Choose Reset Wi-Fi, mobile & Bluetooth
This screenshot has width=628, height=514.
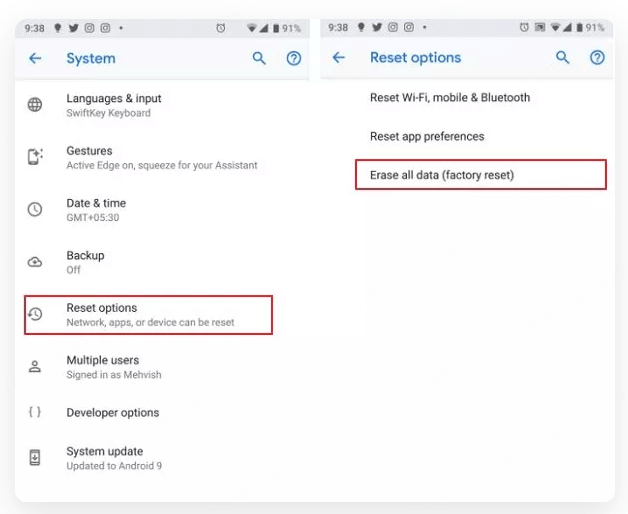point(450,98)
